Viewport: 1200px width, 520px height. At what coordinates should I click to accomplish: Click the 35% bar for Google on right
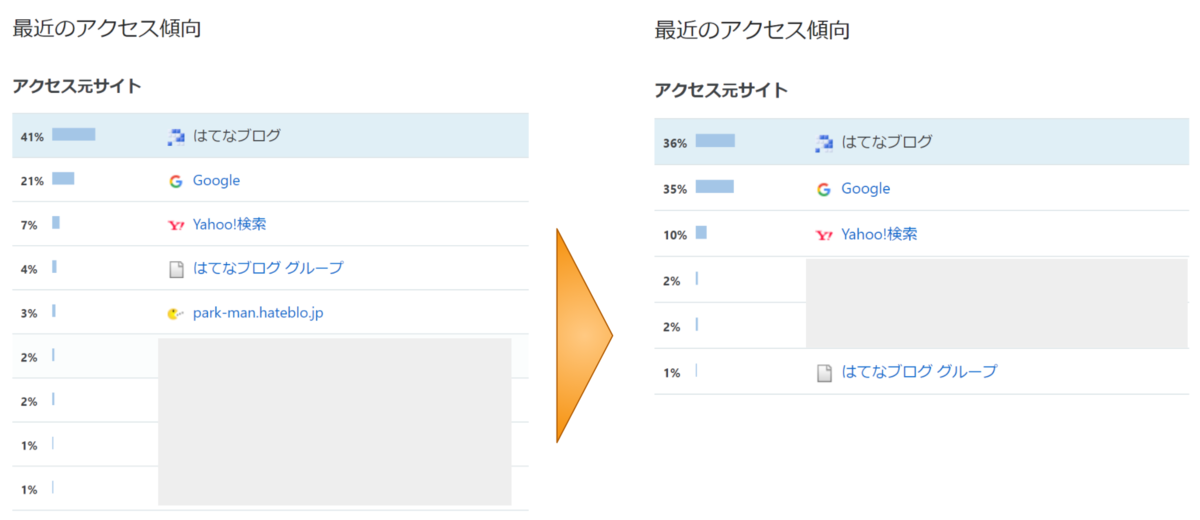(x=714, y=187)
